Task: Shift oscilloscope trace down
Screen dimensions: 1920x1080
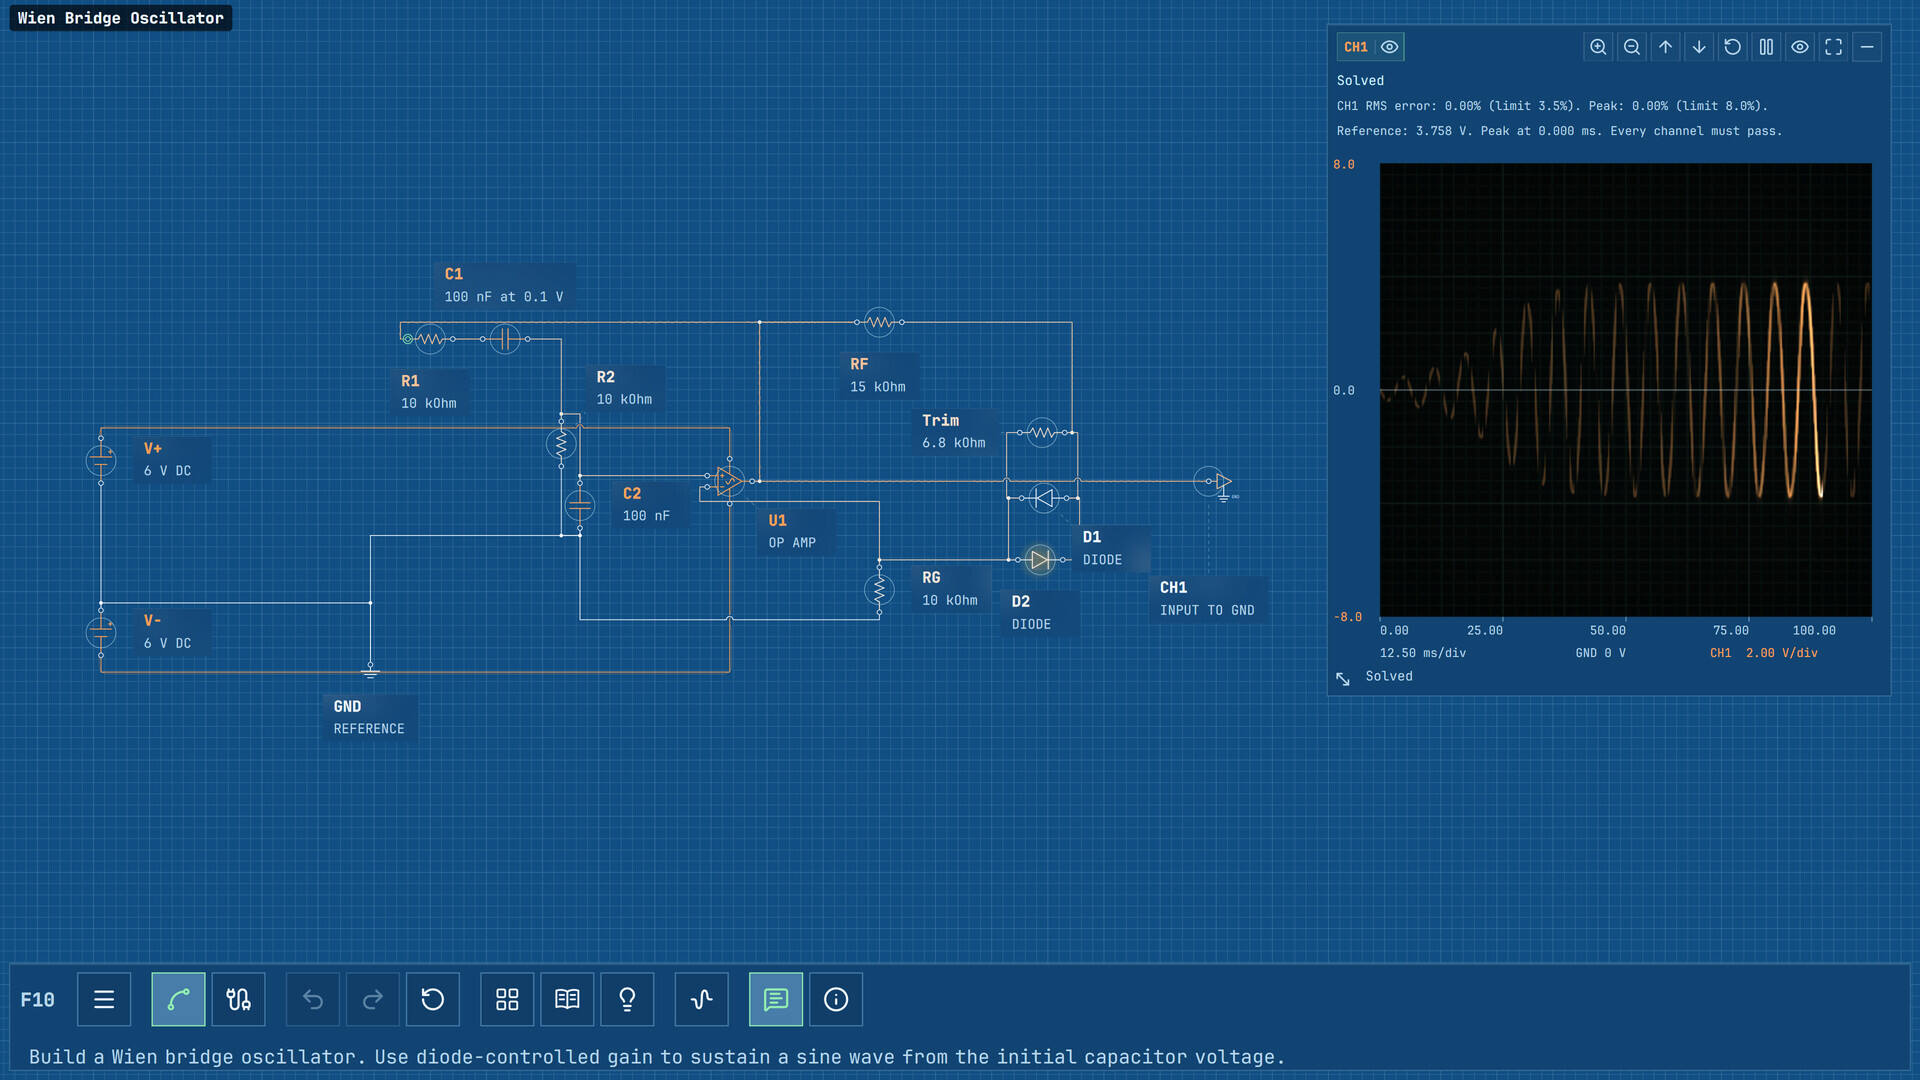Action: (1699, 47)
